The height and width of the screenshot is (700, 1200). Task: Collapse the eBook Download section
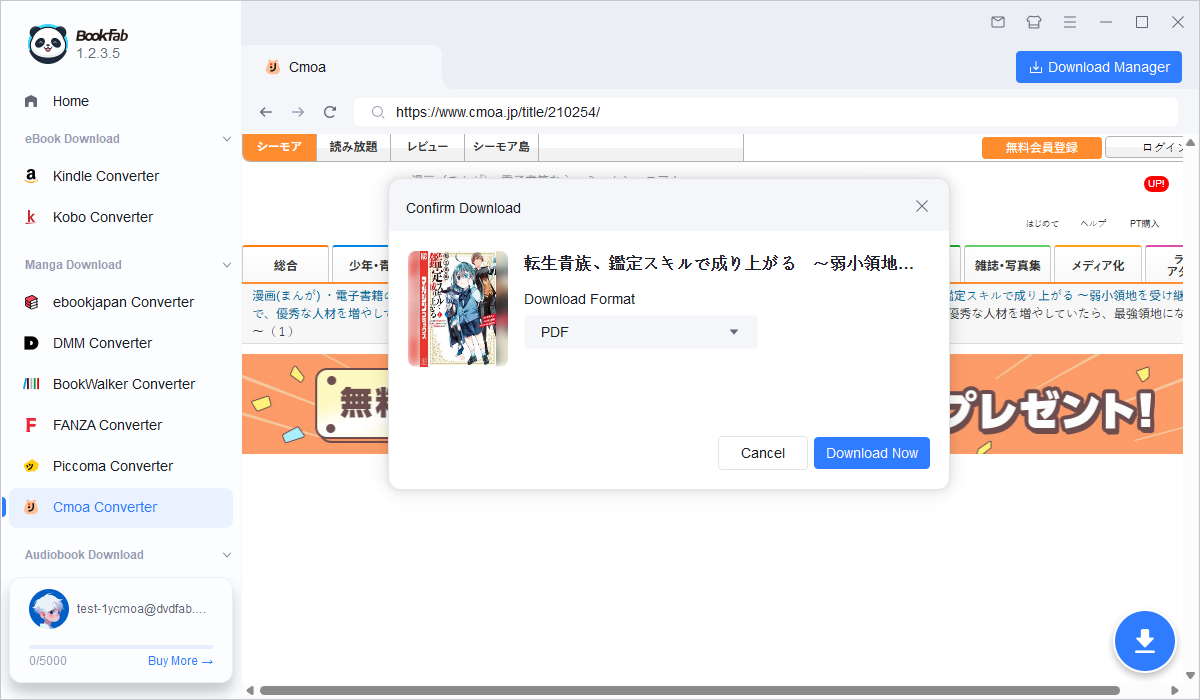227,139
